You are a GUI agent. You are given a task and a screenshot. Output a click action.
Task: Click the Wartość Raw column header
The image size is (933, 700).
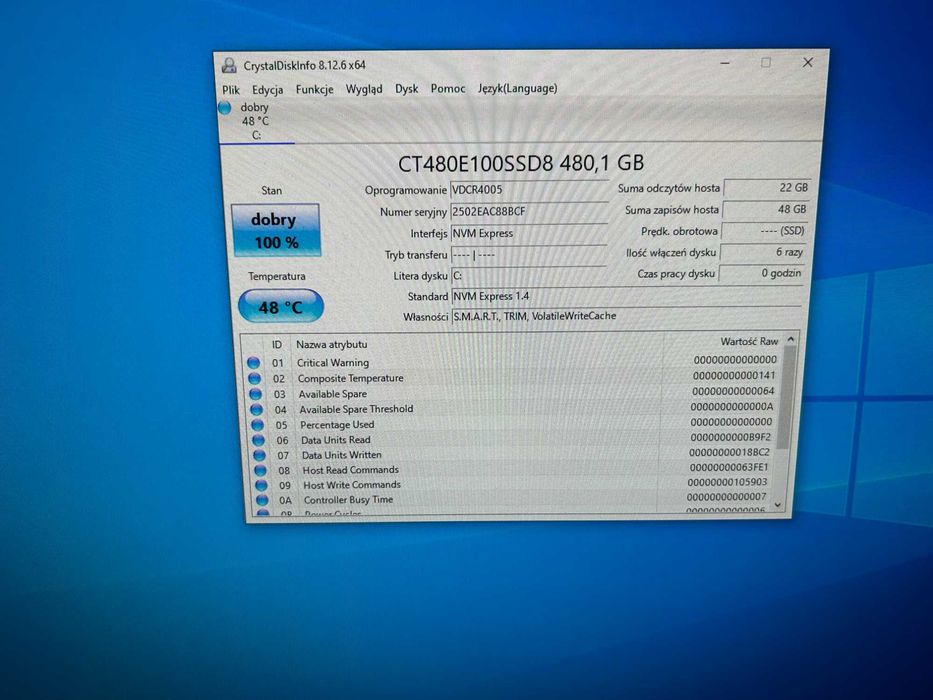749,341
